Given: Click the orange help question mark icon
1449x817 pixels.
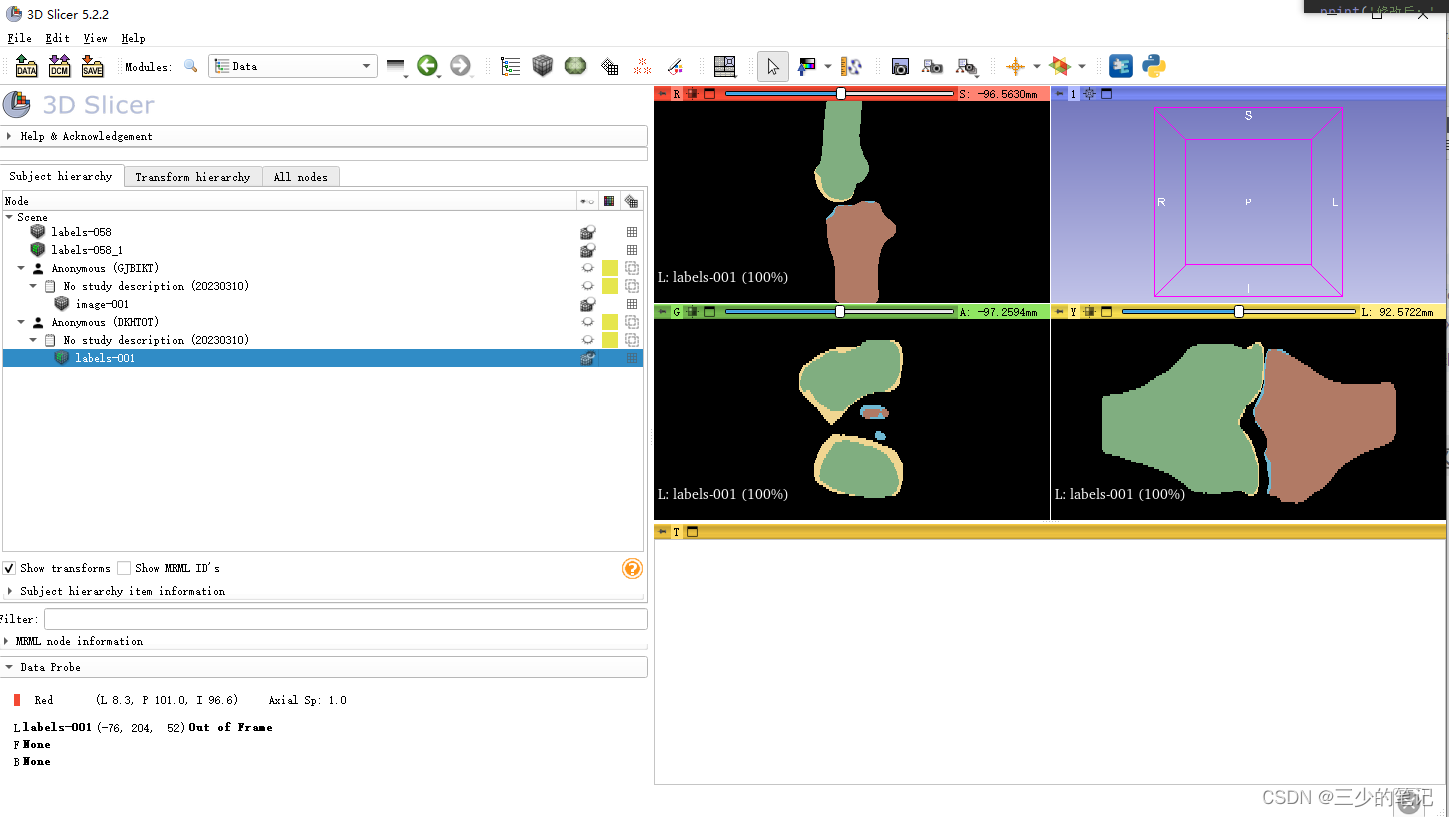Looking at the screenshot, I should [x=632, y=568].
